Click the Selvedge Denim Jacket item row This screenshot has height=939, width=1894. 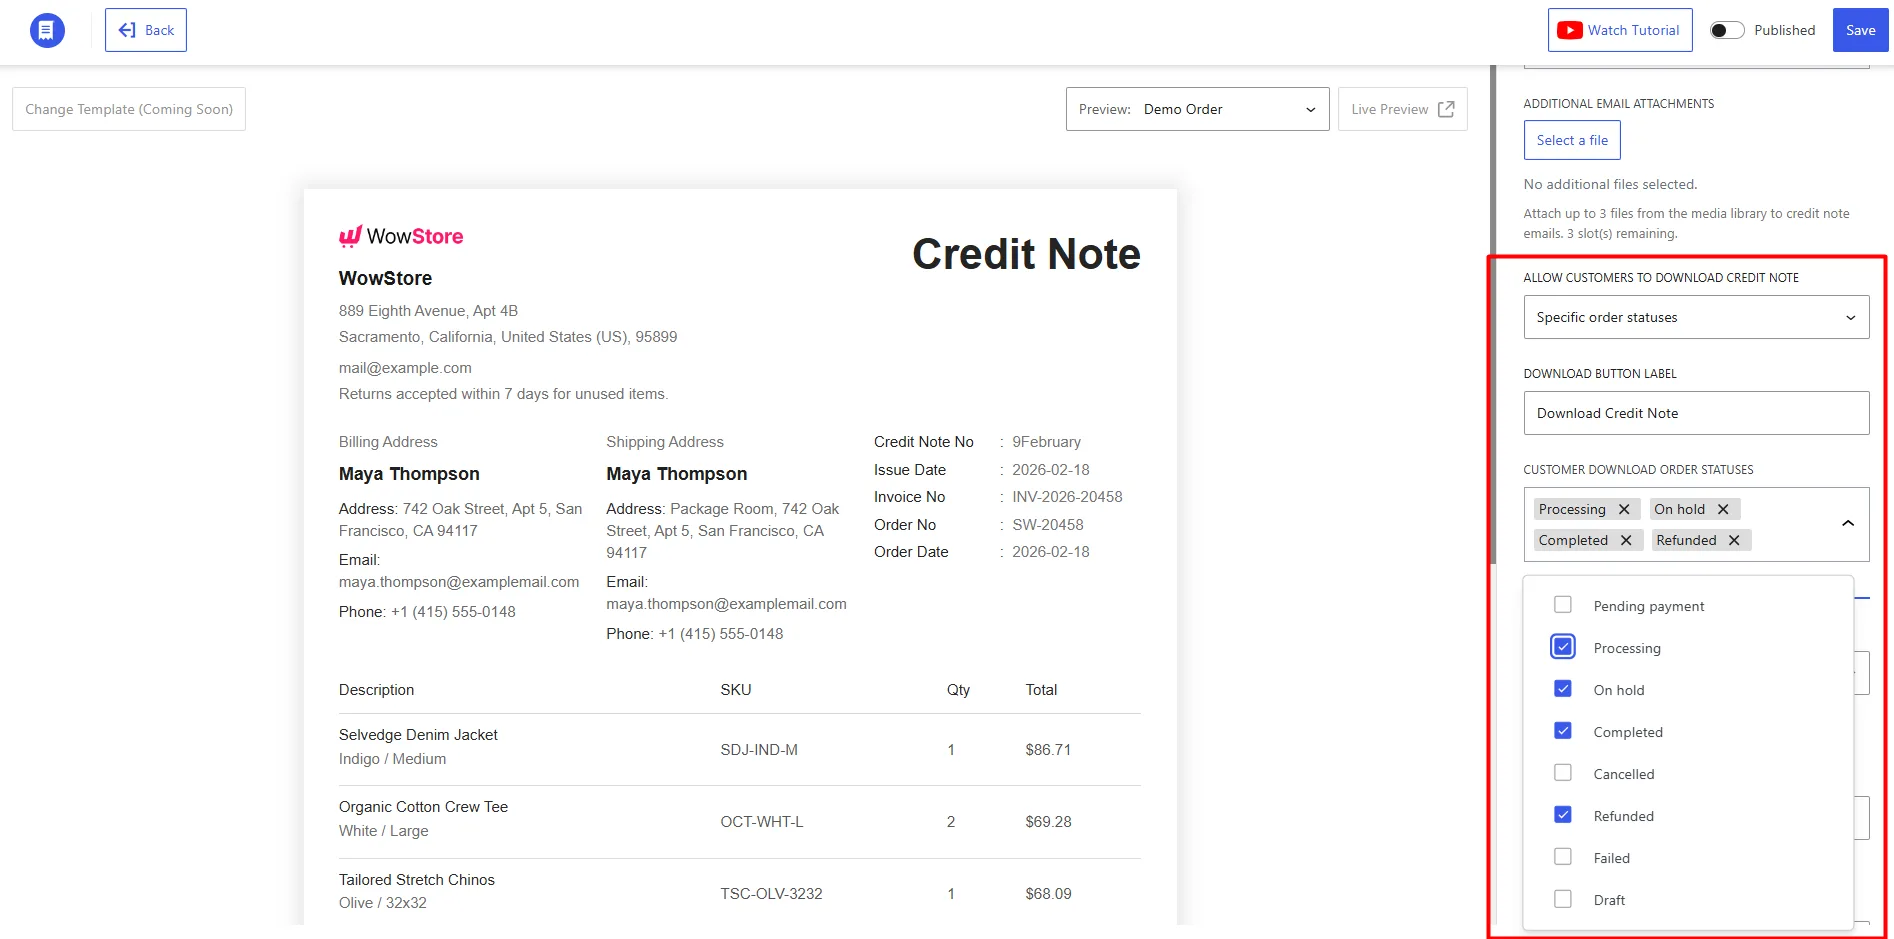pos(740,749)
